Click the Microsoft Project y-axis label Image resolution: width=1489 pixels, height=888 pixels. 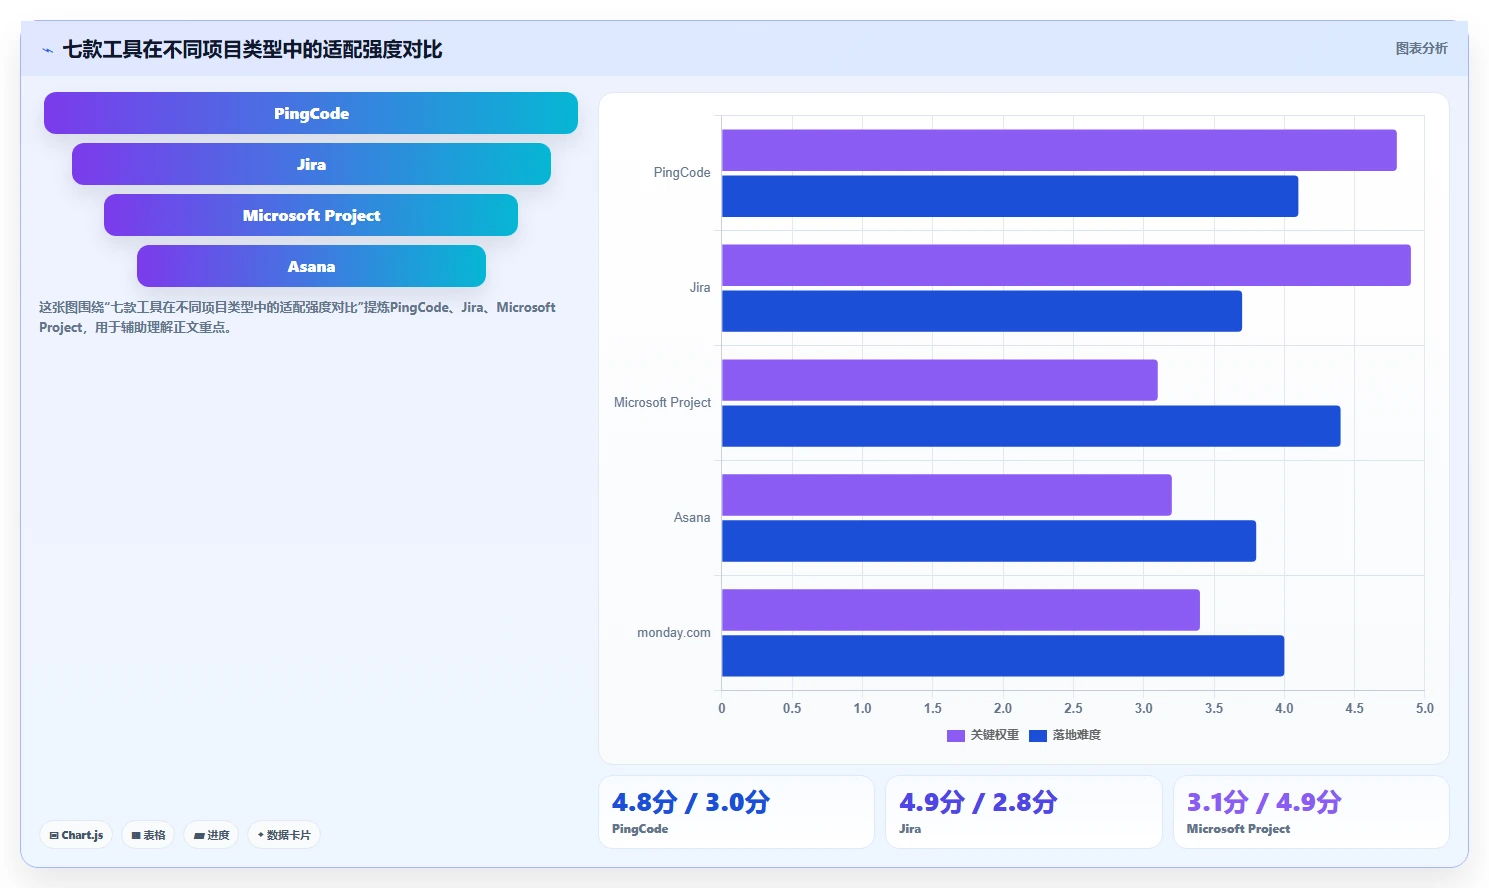(662, 403)
